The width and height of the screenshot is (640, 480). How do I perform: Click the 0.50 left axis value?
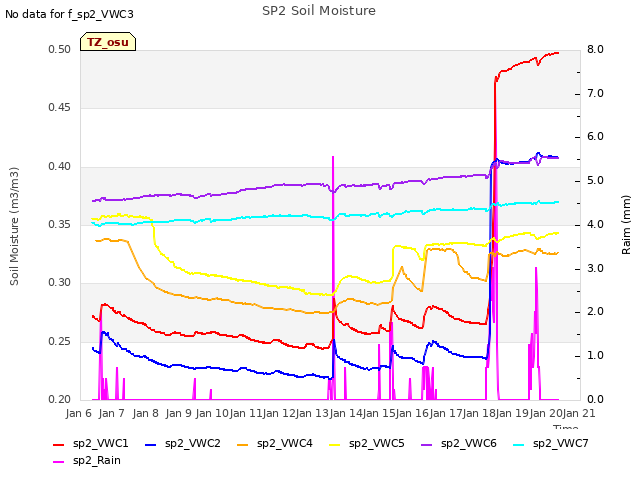click(60, 49)
